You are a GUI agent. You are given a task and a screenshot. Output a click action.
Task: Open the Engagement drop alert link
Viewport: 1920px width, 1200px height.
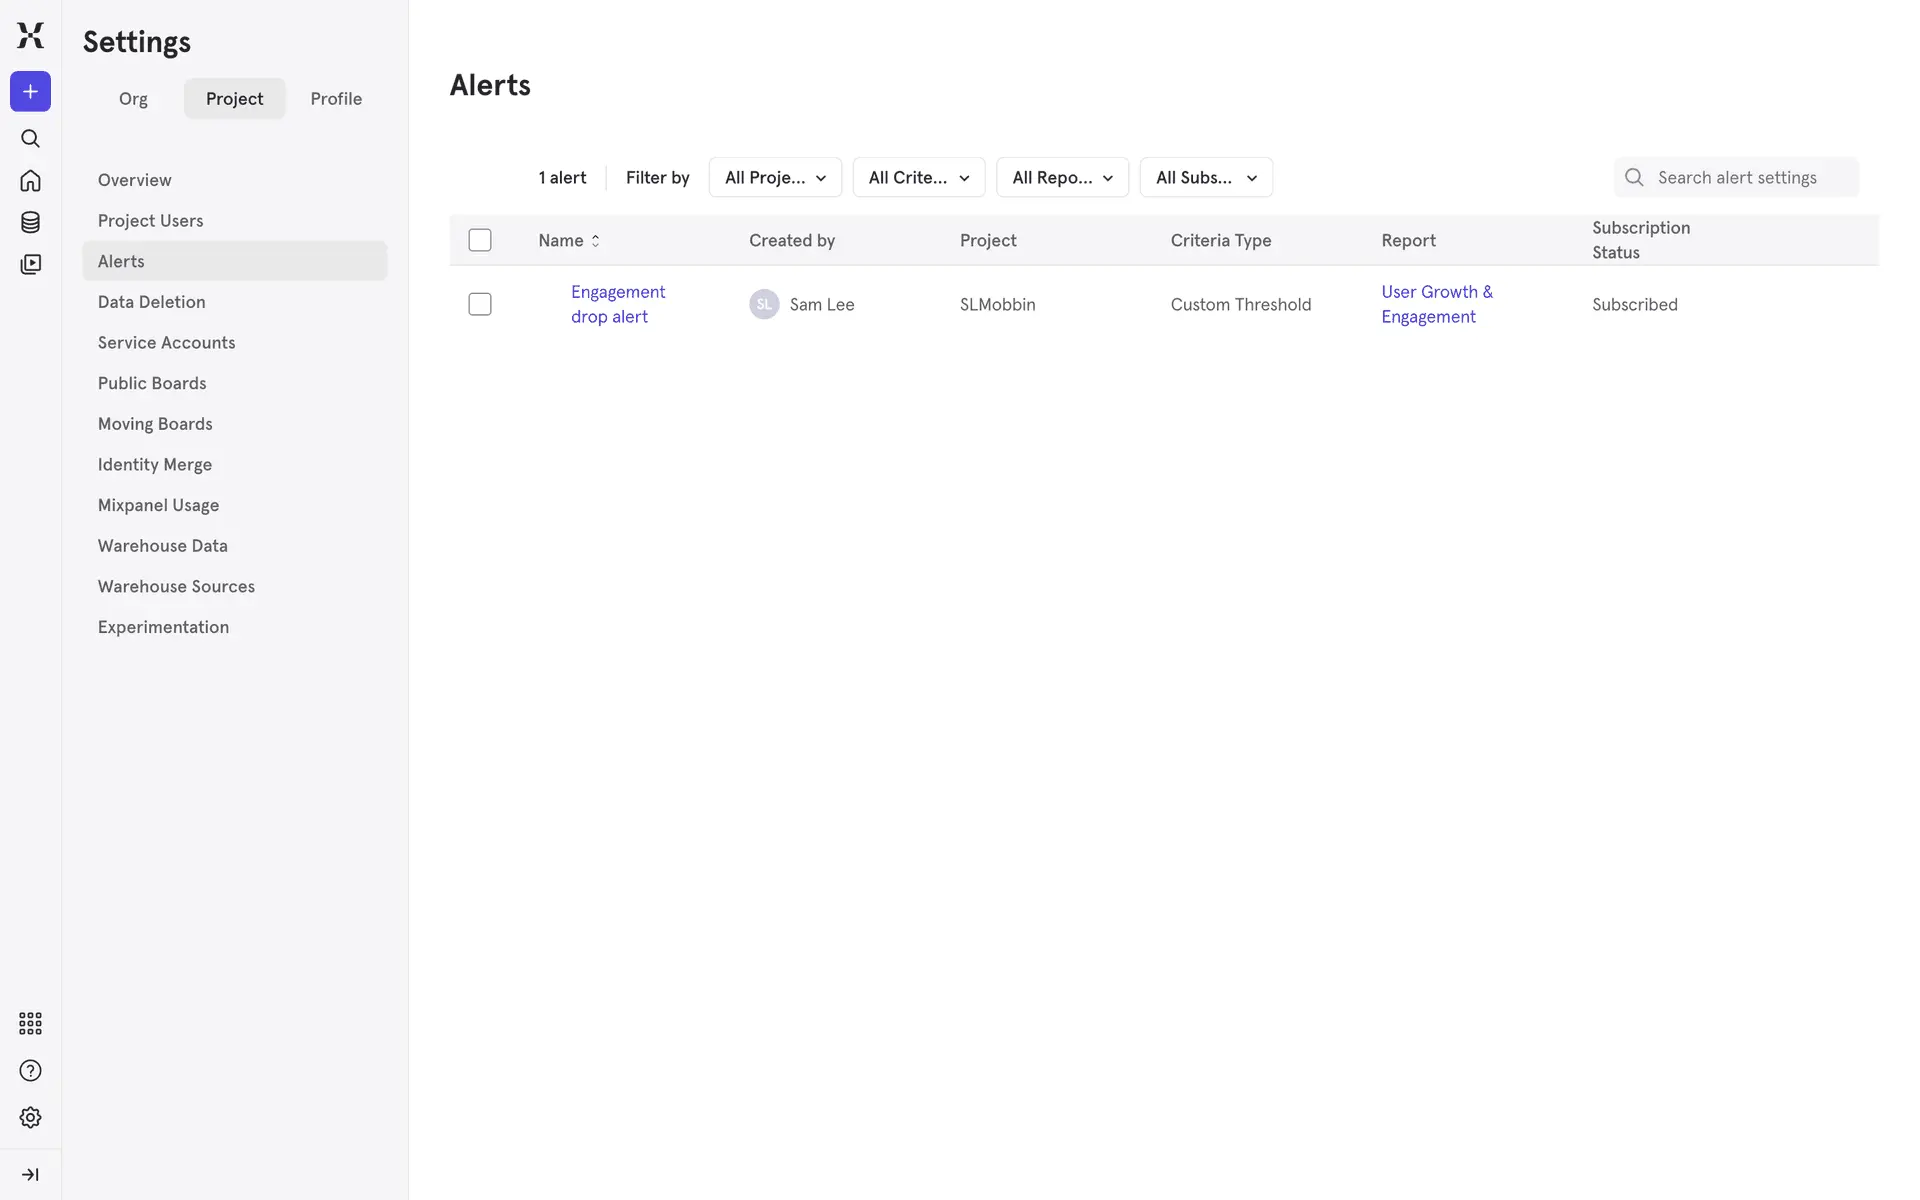617,304
